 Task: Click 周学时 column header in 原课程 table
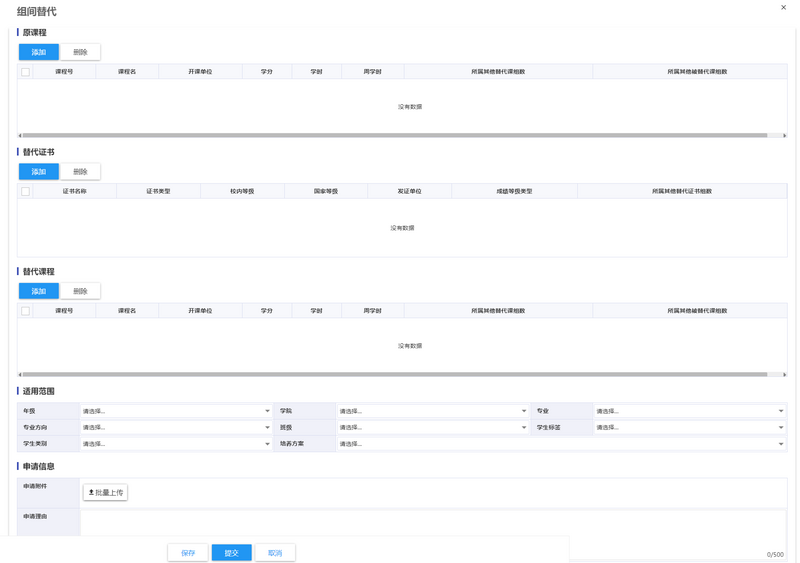372,72
